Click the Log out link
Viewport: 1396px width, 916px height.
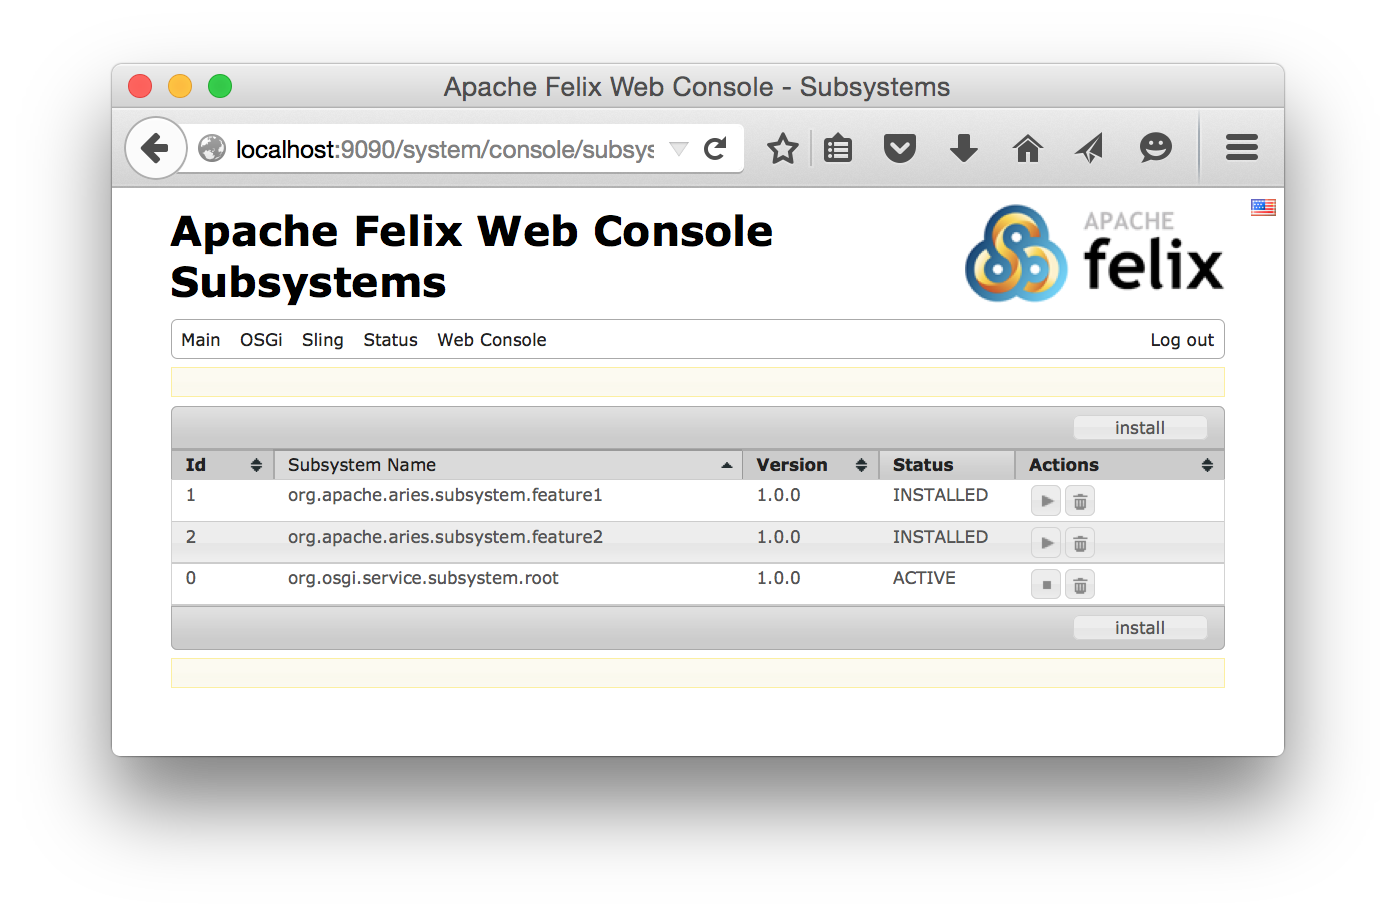click(x=1182, y=340)
